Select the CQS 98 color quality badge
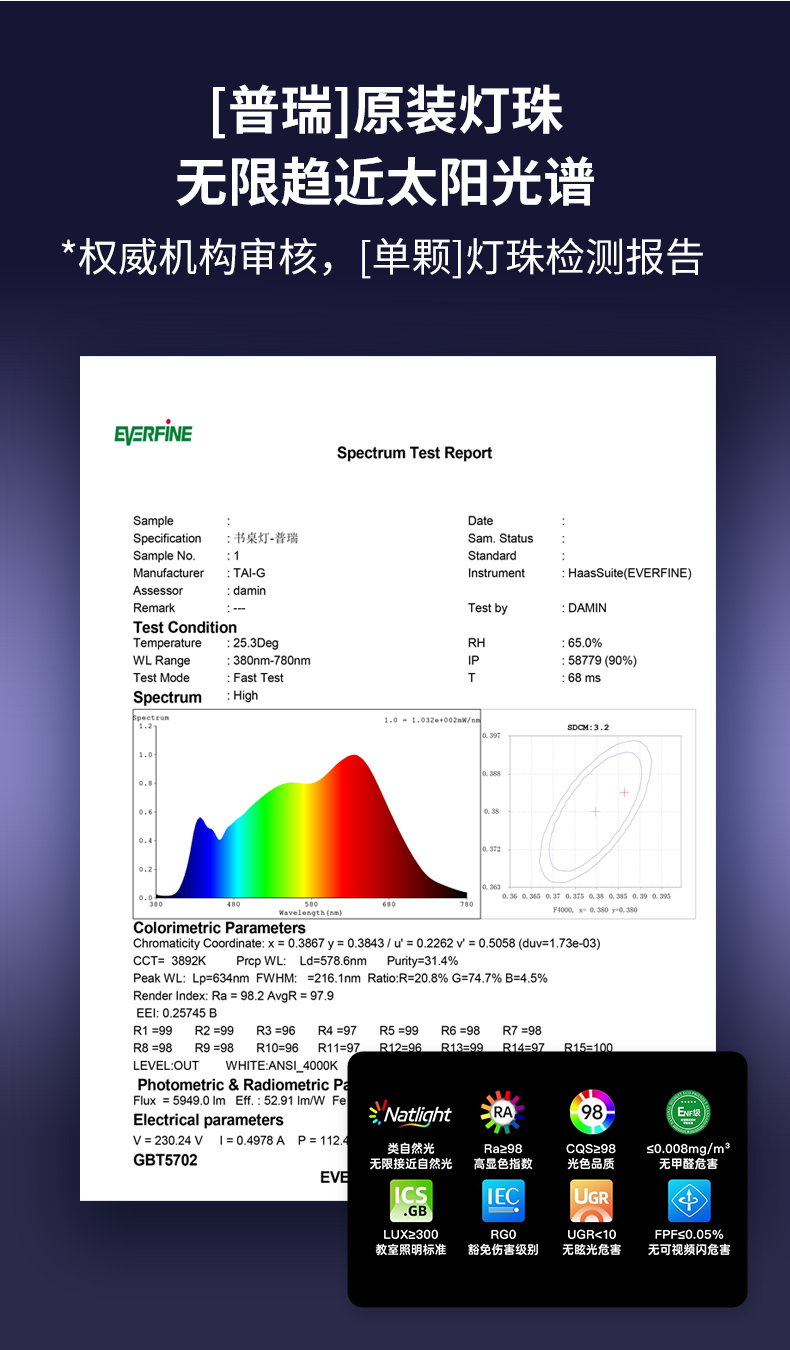790x1350 pixels. [592, 1112]
